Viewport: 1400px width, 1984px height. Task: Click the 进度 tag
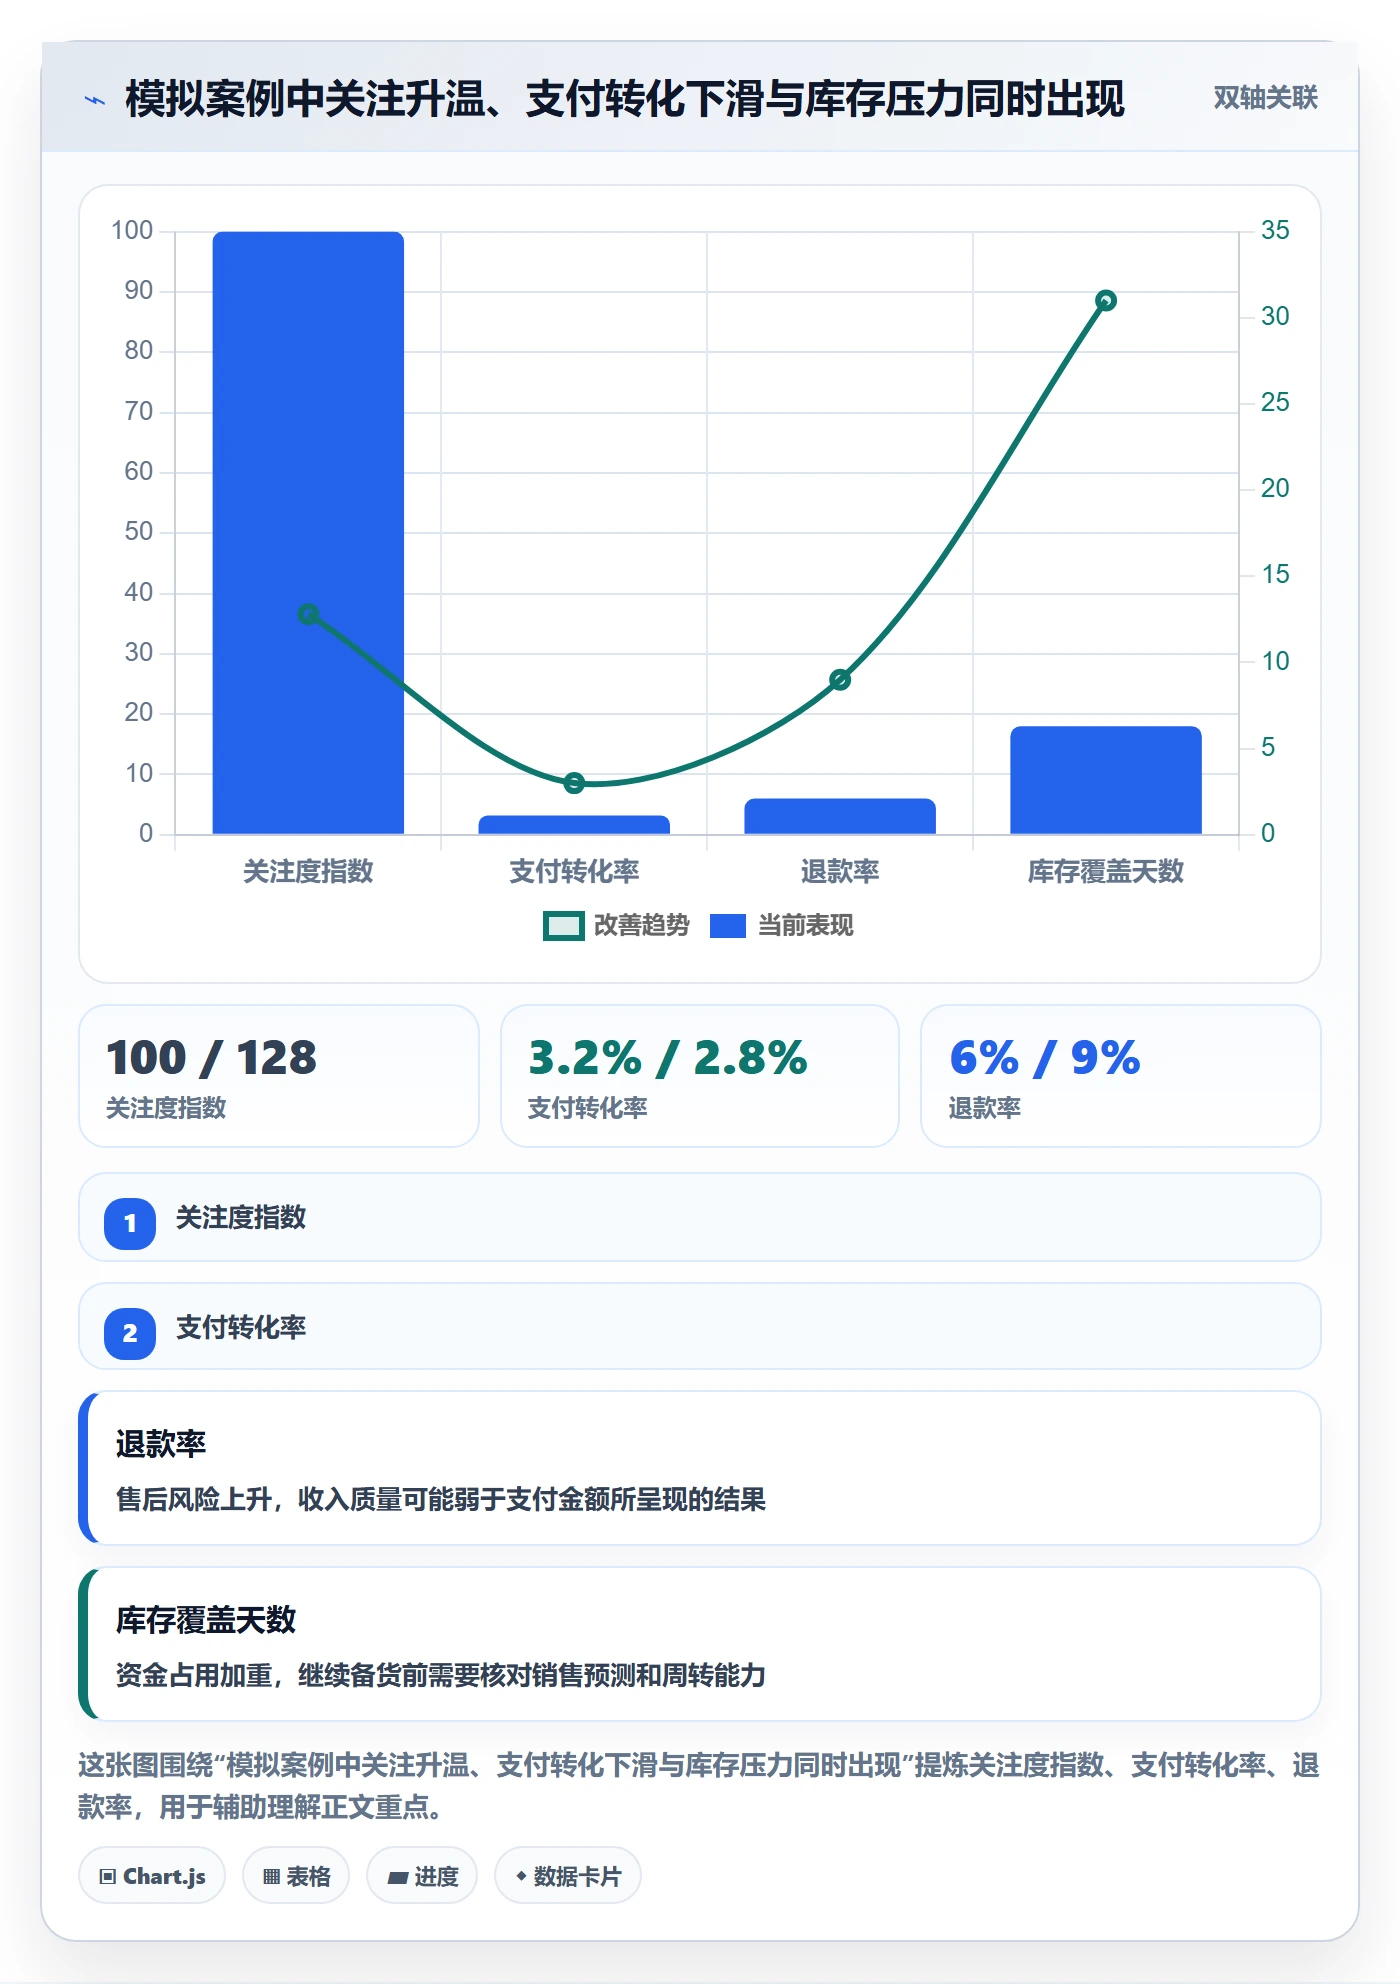point(422,1876)
